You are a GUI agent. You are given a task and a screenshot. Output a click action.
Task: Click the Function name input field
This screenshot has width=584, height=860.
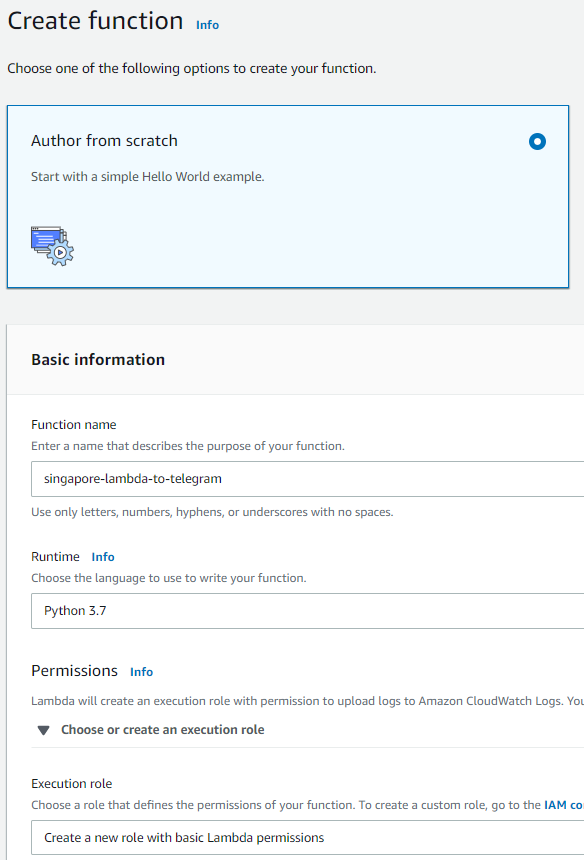coord(307,479)
